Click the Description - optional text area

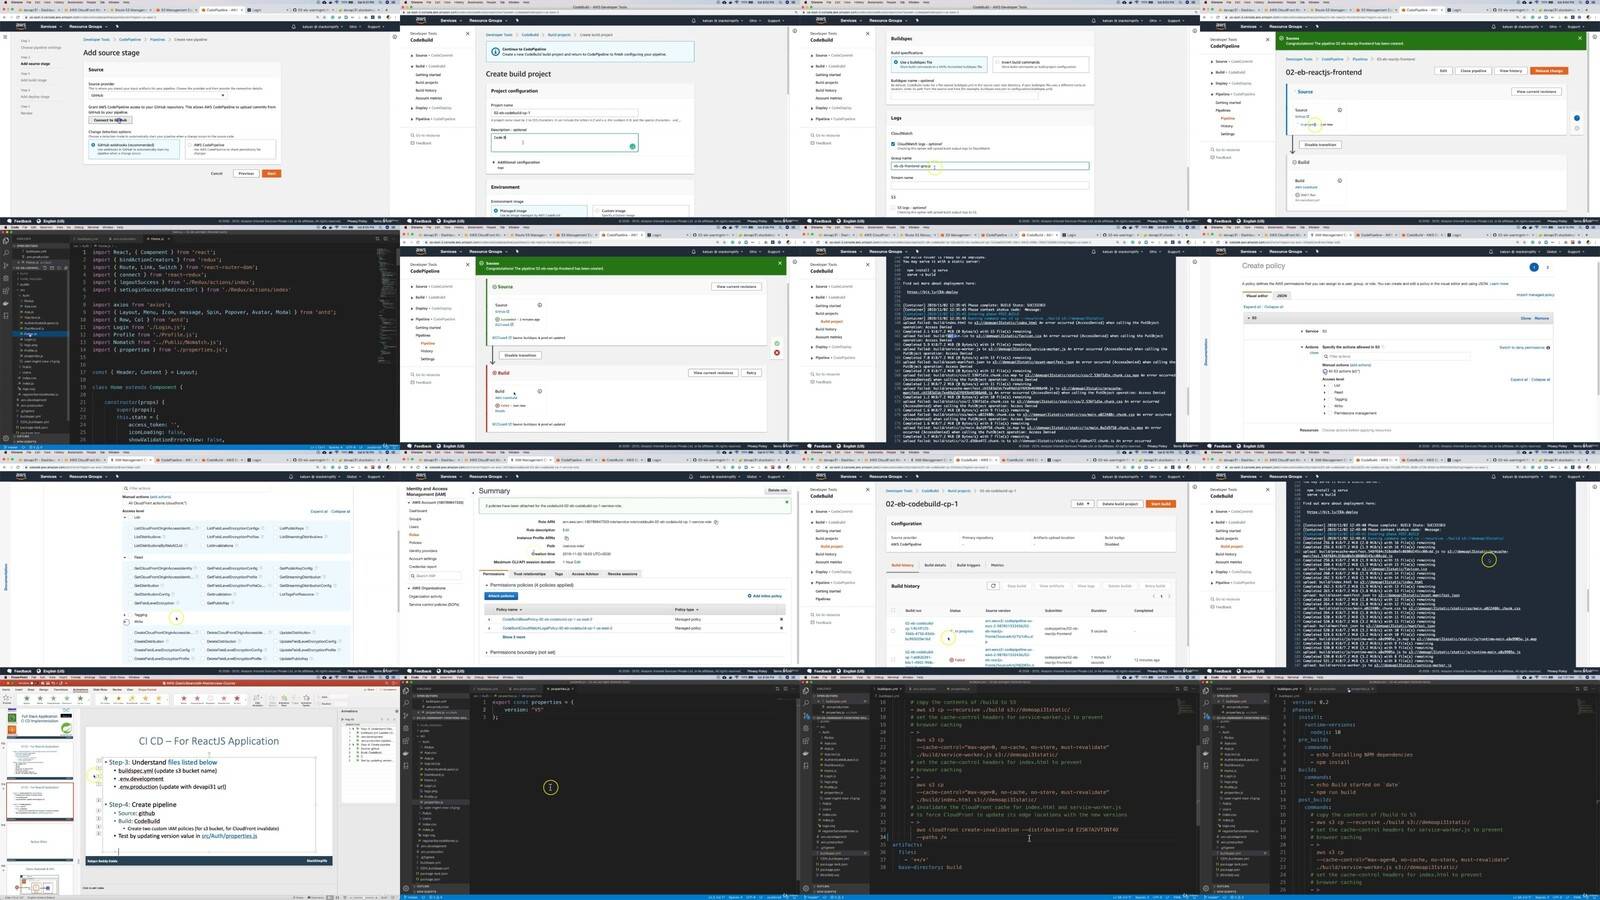click(564, 143)
